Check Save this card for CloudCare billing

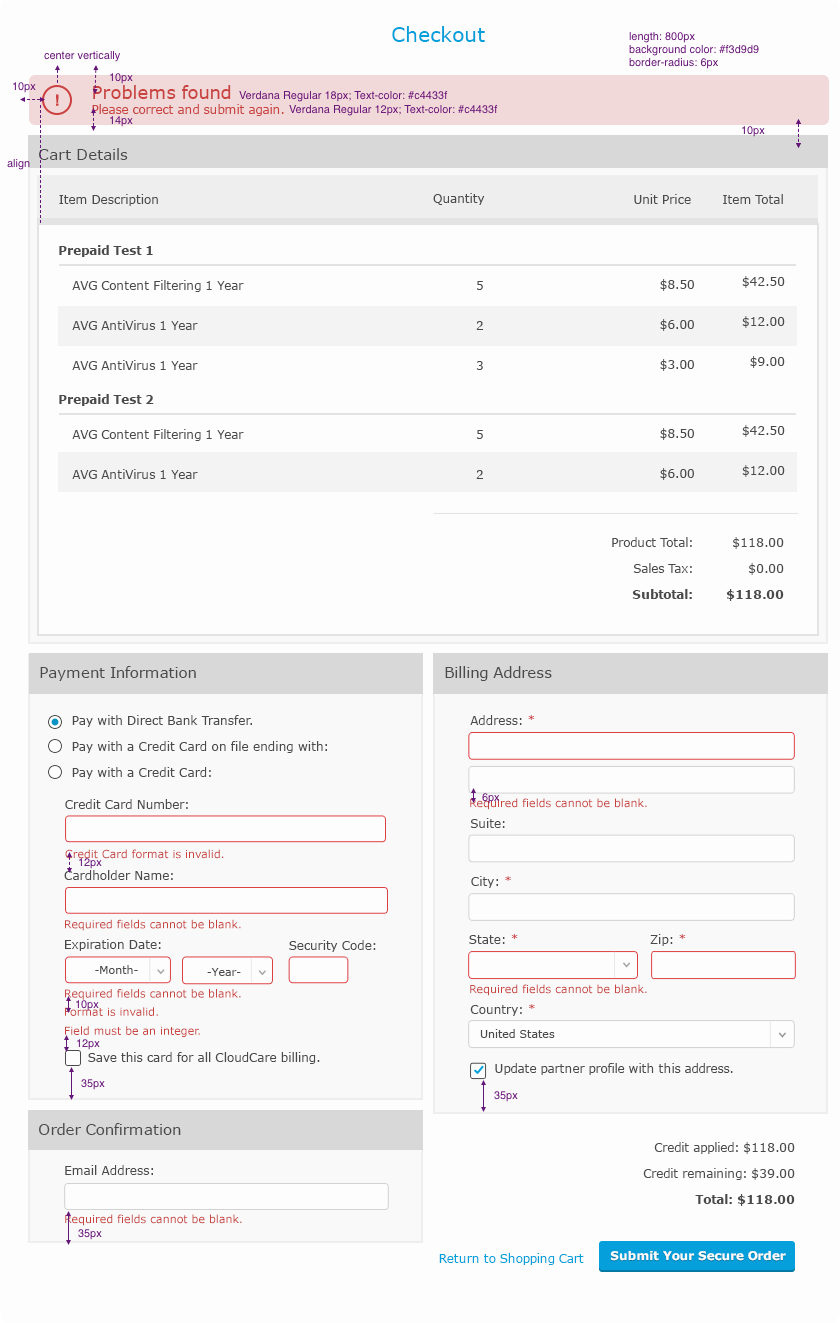pyautogui.click(x=73, y=1057)
